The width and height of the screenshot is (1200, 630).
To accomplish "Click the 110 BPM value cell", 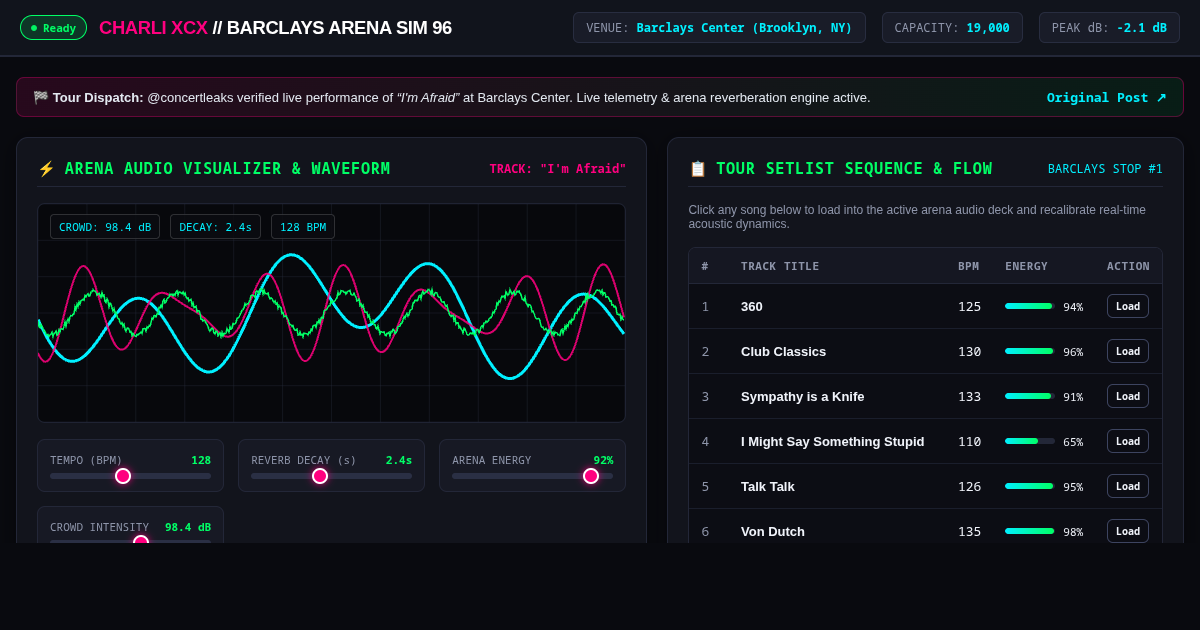I will (x=970, y=441).
